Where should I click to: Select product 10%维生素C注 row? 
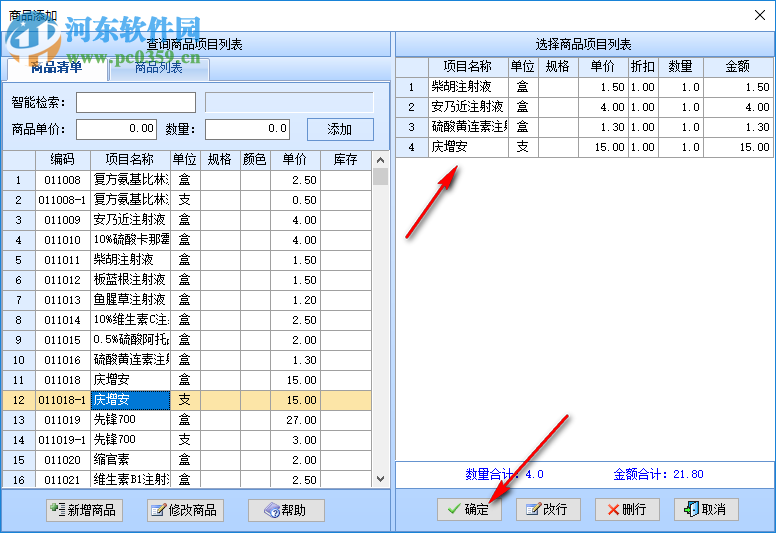click(x=187, y=320)
